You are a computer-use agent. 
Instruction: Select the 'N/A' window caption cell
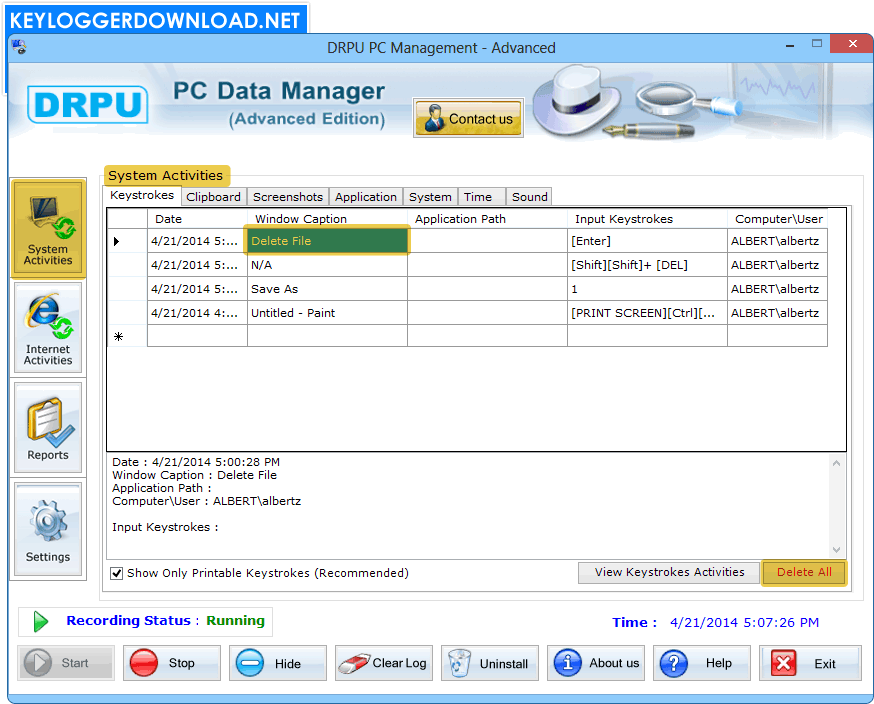coord(327,265)
